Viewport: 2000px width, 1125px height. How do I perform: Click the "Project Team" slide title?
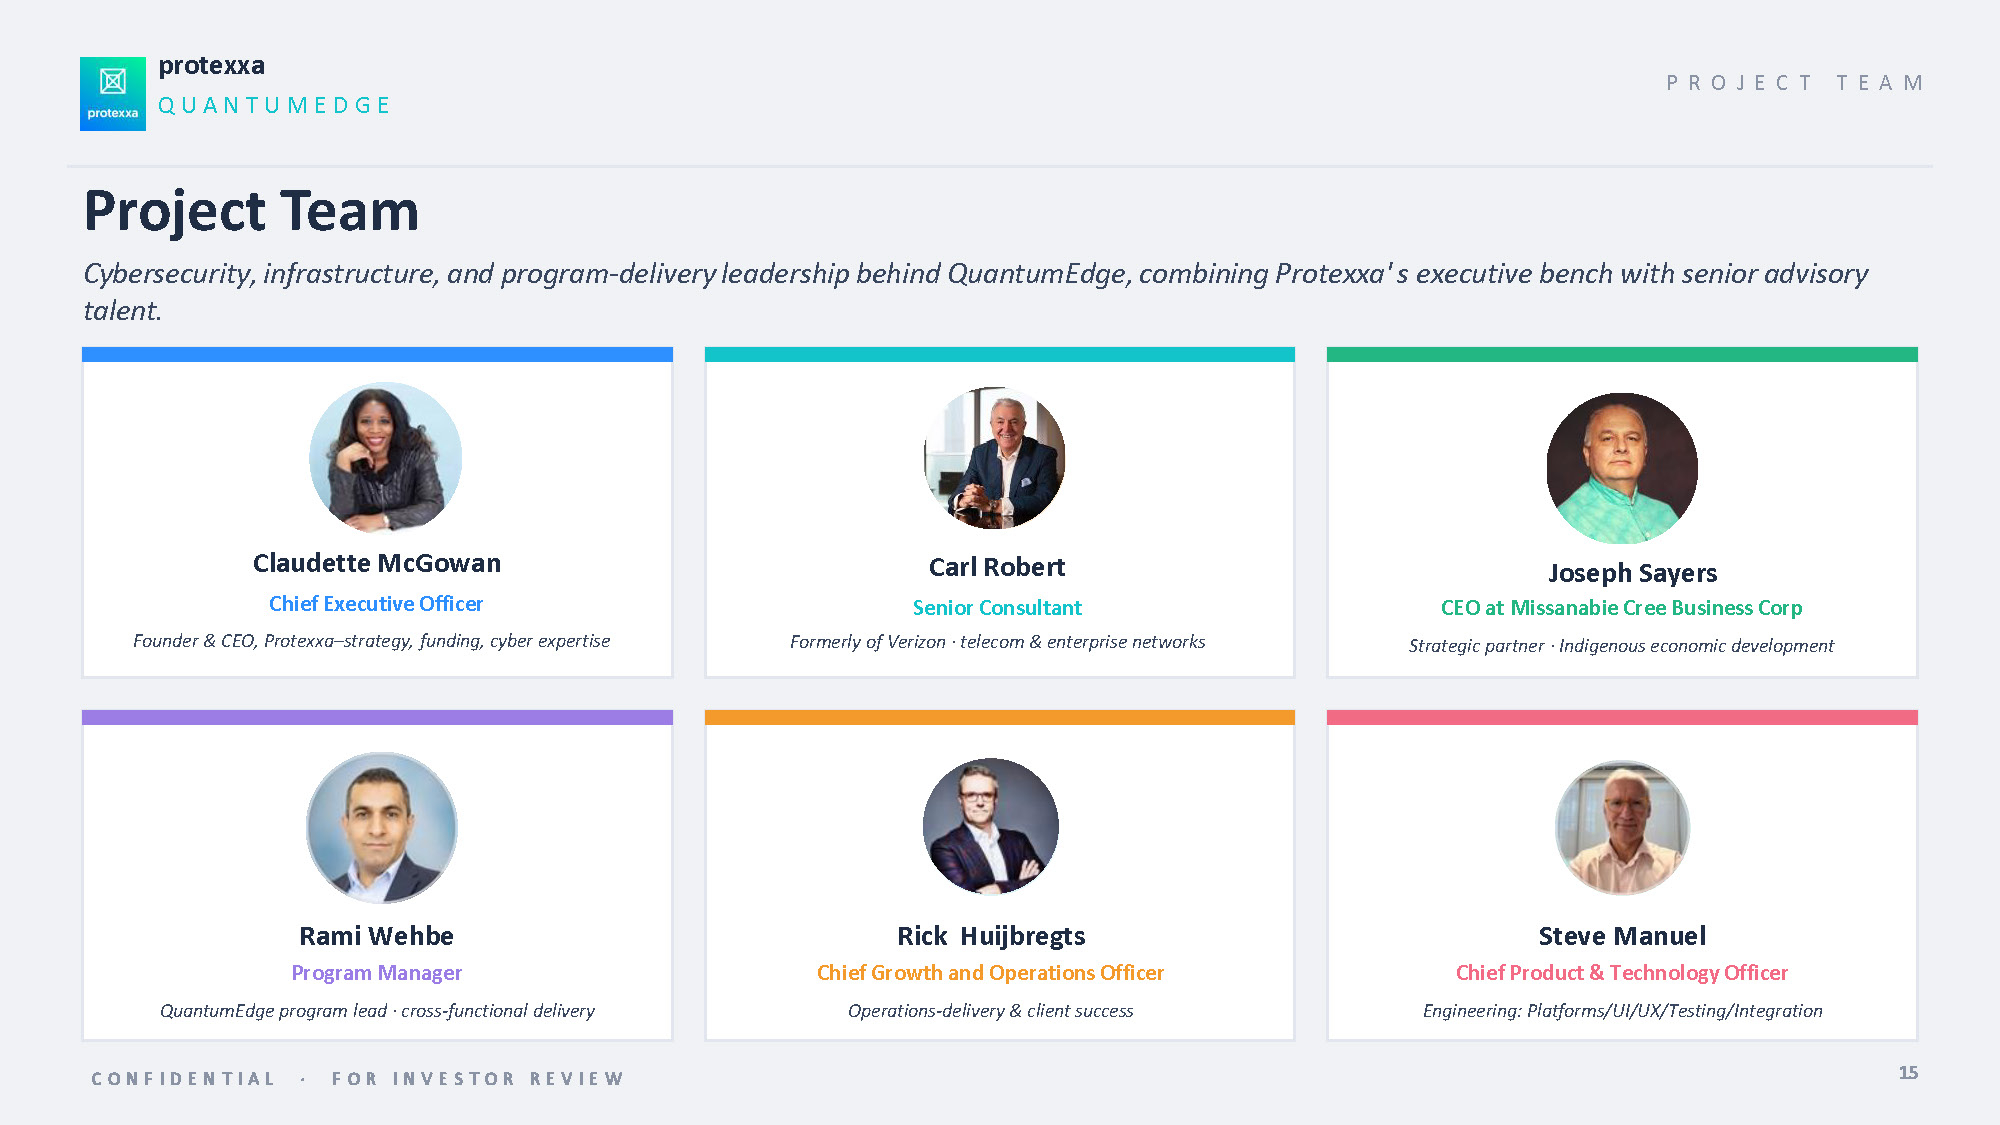tap(251, 211)
